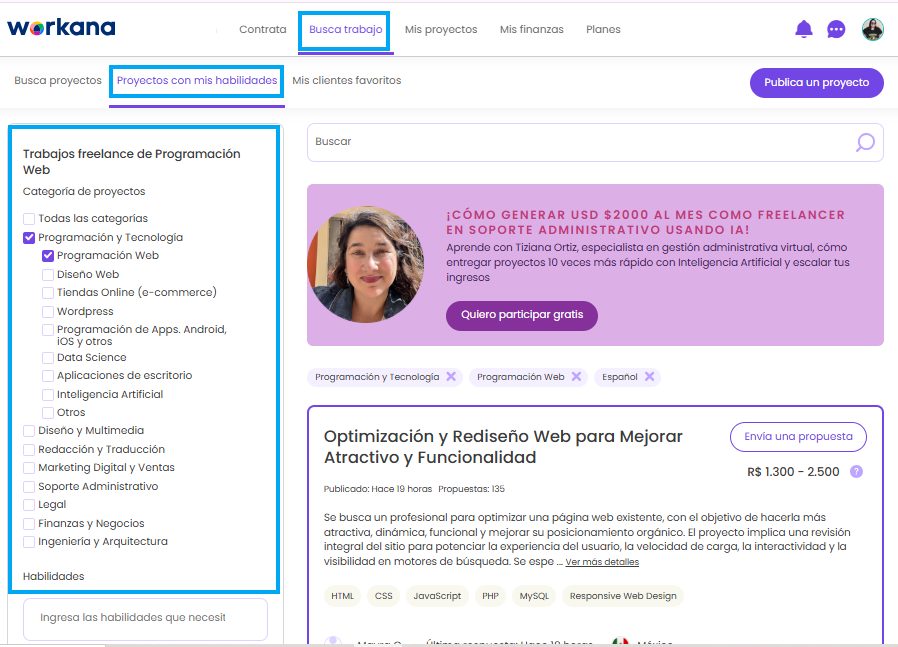The width and height of the screenshot is (898, 647).
Task: Check the Ingeniería y Arquitectura checkbox
Action: (29, 542)
